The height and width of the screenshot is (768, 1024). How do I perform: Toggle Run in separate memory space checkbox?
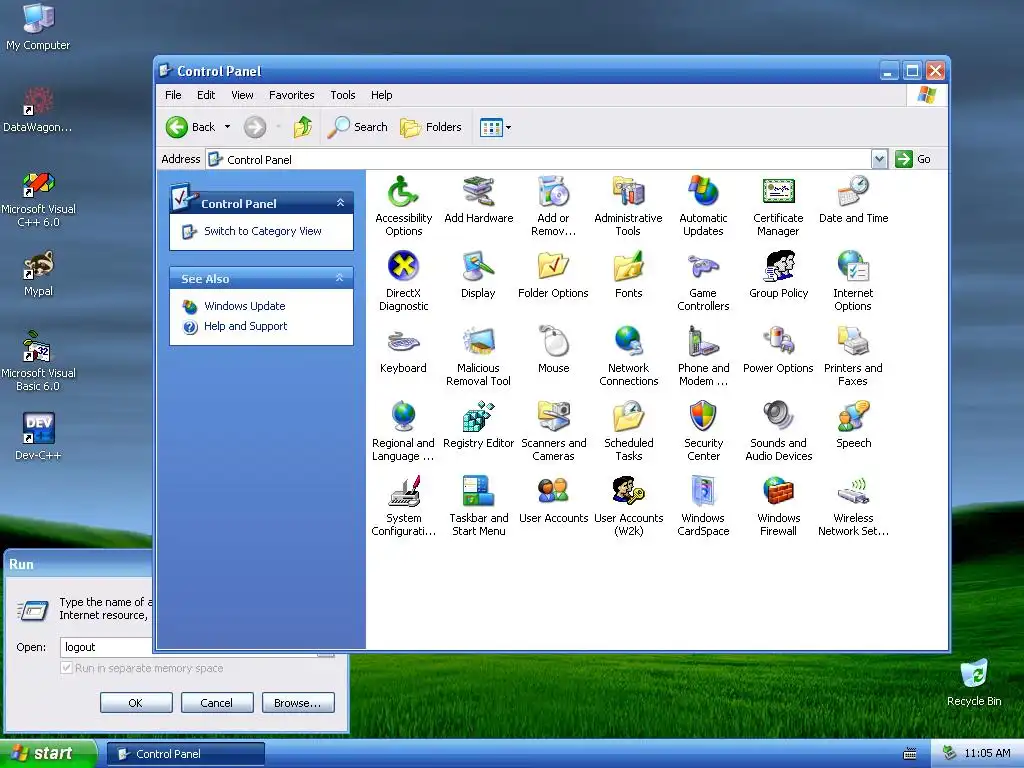pos(66,668)
